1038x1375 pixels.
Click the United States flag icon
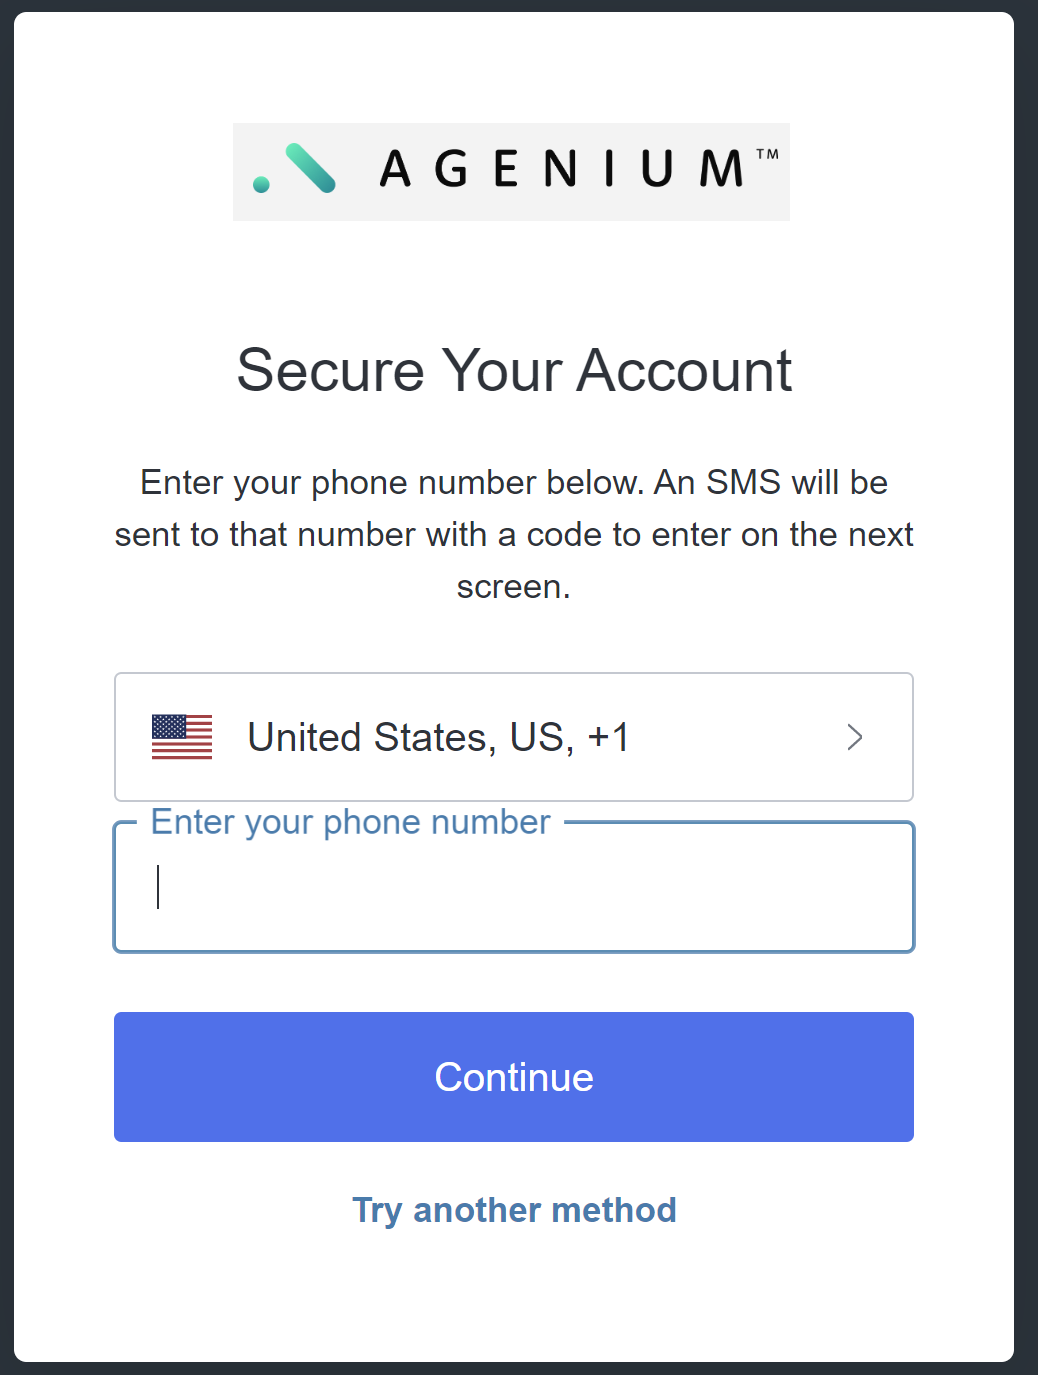click(x=182, y=737)
